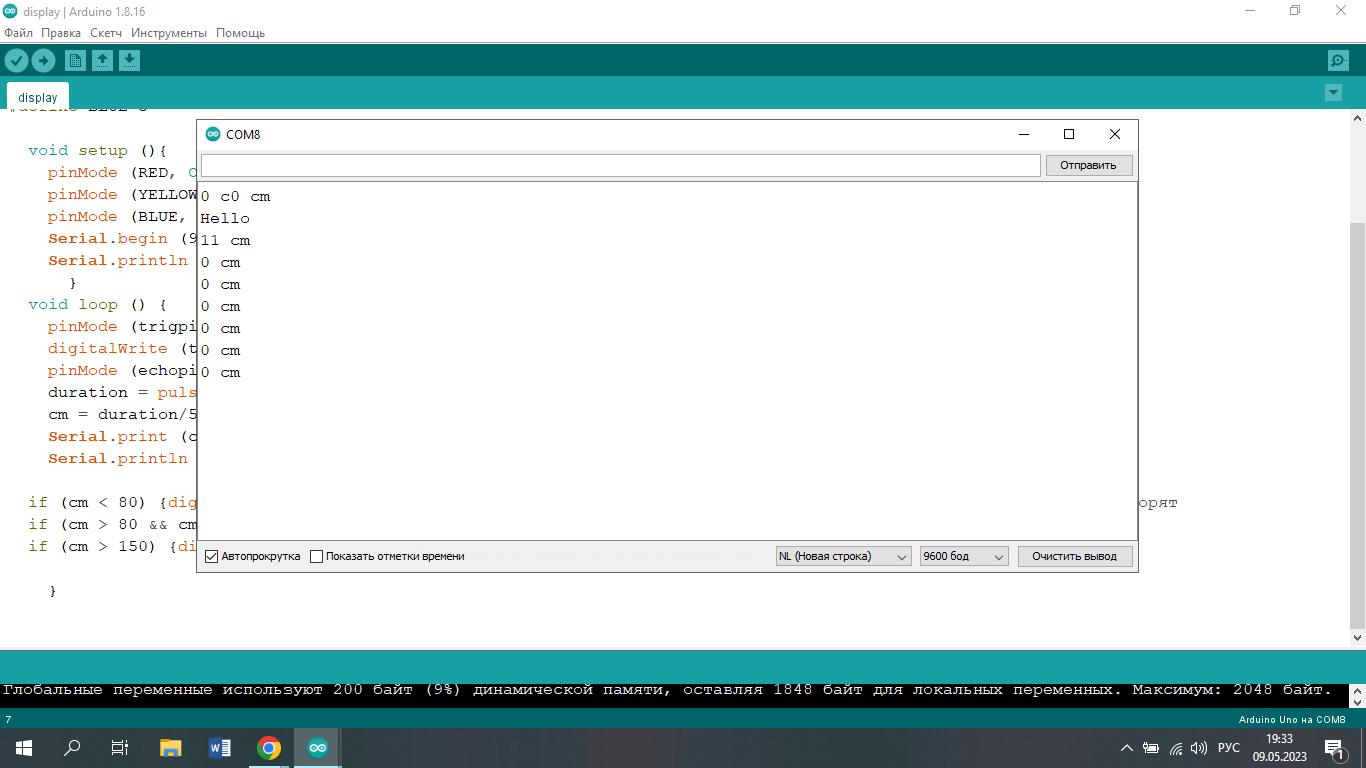
Task: Open a sketch using up-arrow icon
Action: pyautogui.click(x=102, y=61)
